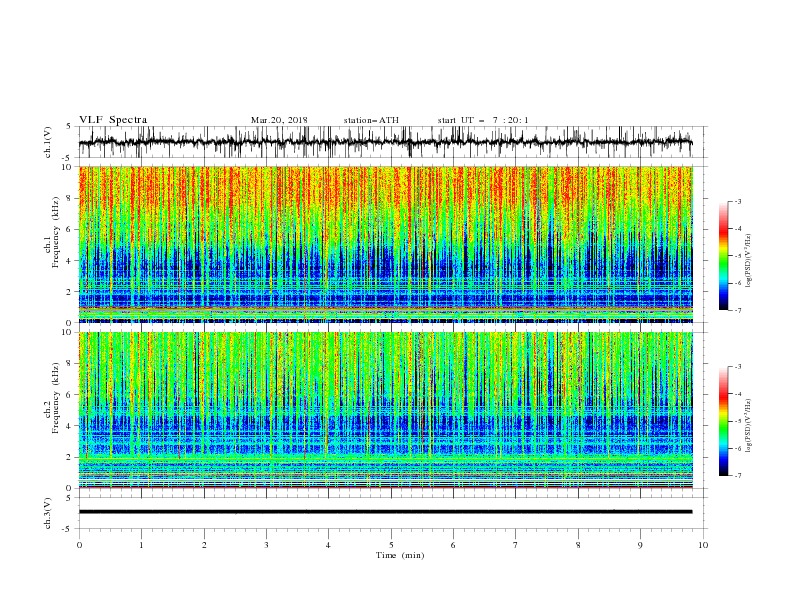Click the ch.2 "Frequency (kHz)" axis label
792x612 pixels.
[56, 397]
